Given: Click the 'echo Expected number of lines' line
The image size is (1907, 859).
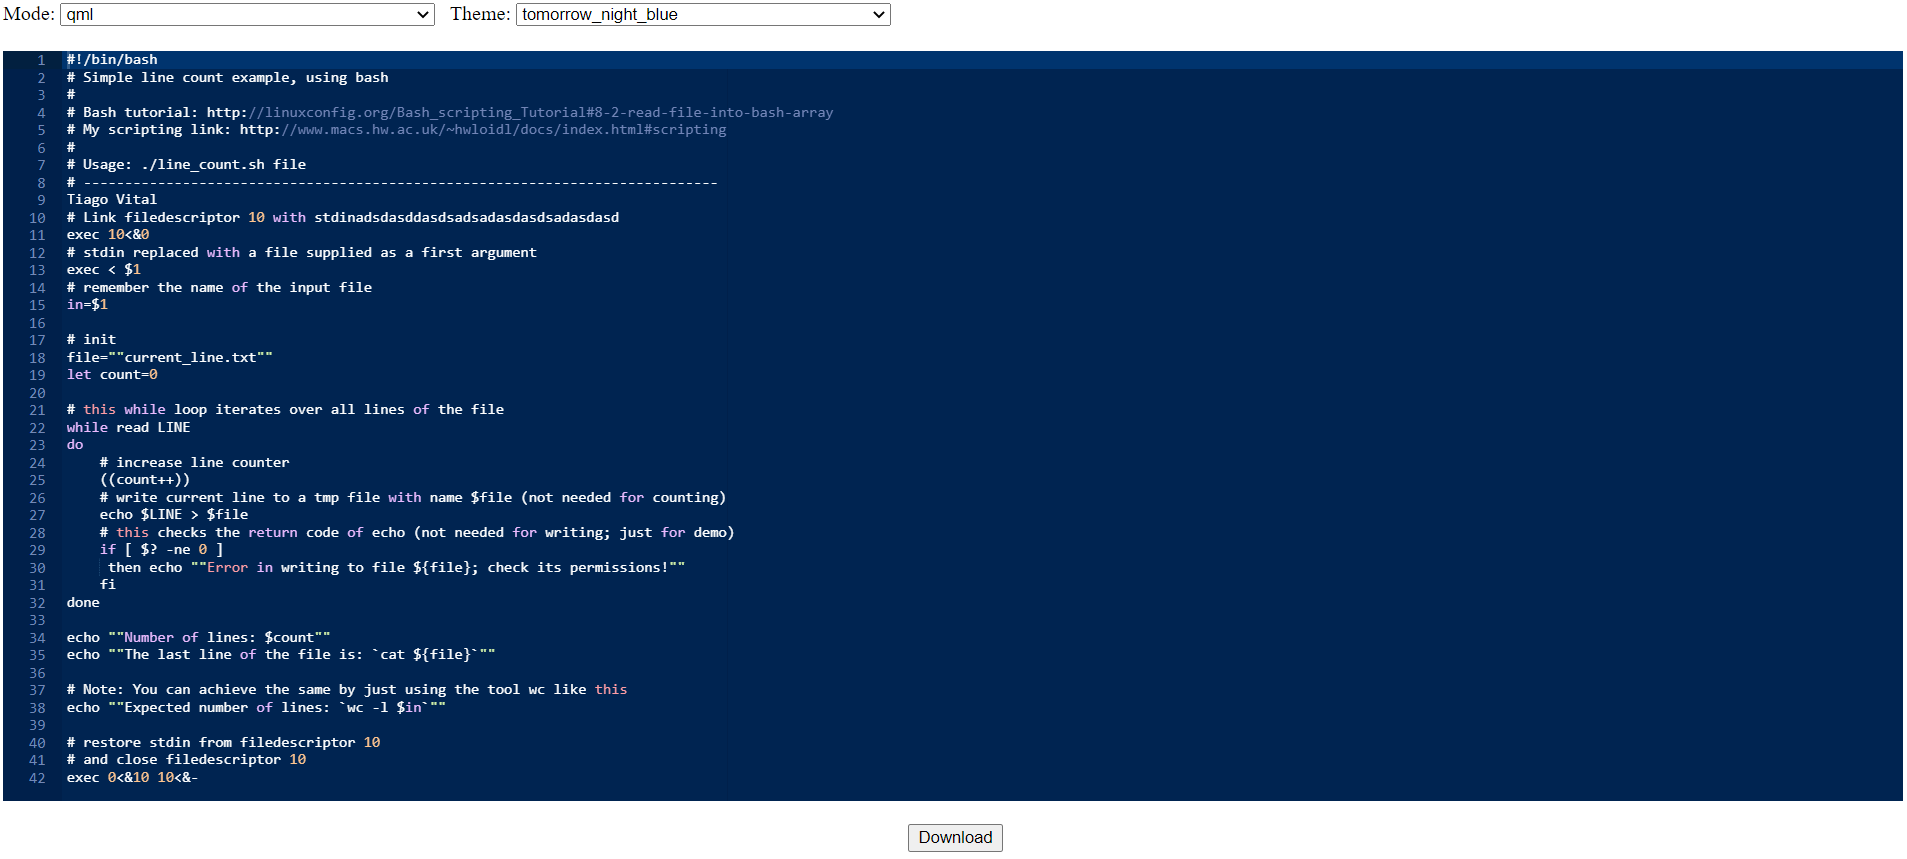Looking at the screenshot, I should tap(257, 707).
